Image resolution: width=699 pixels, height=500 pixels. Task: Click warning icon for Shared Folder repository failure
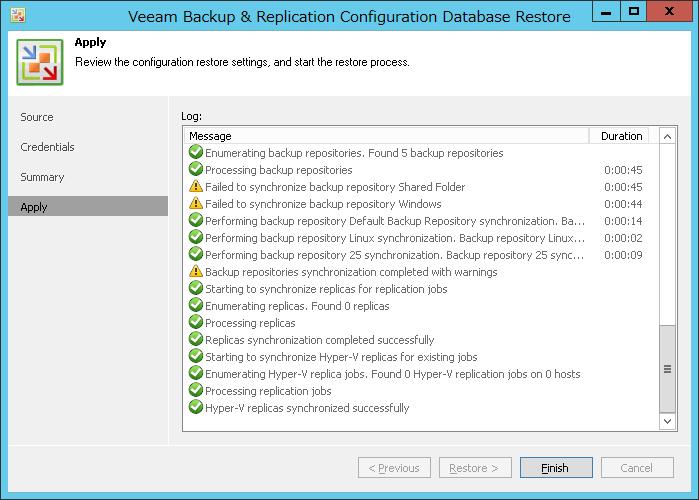[x=196, y=186]
